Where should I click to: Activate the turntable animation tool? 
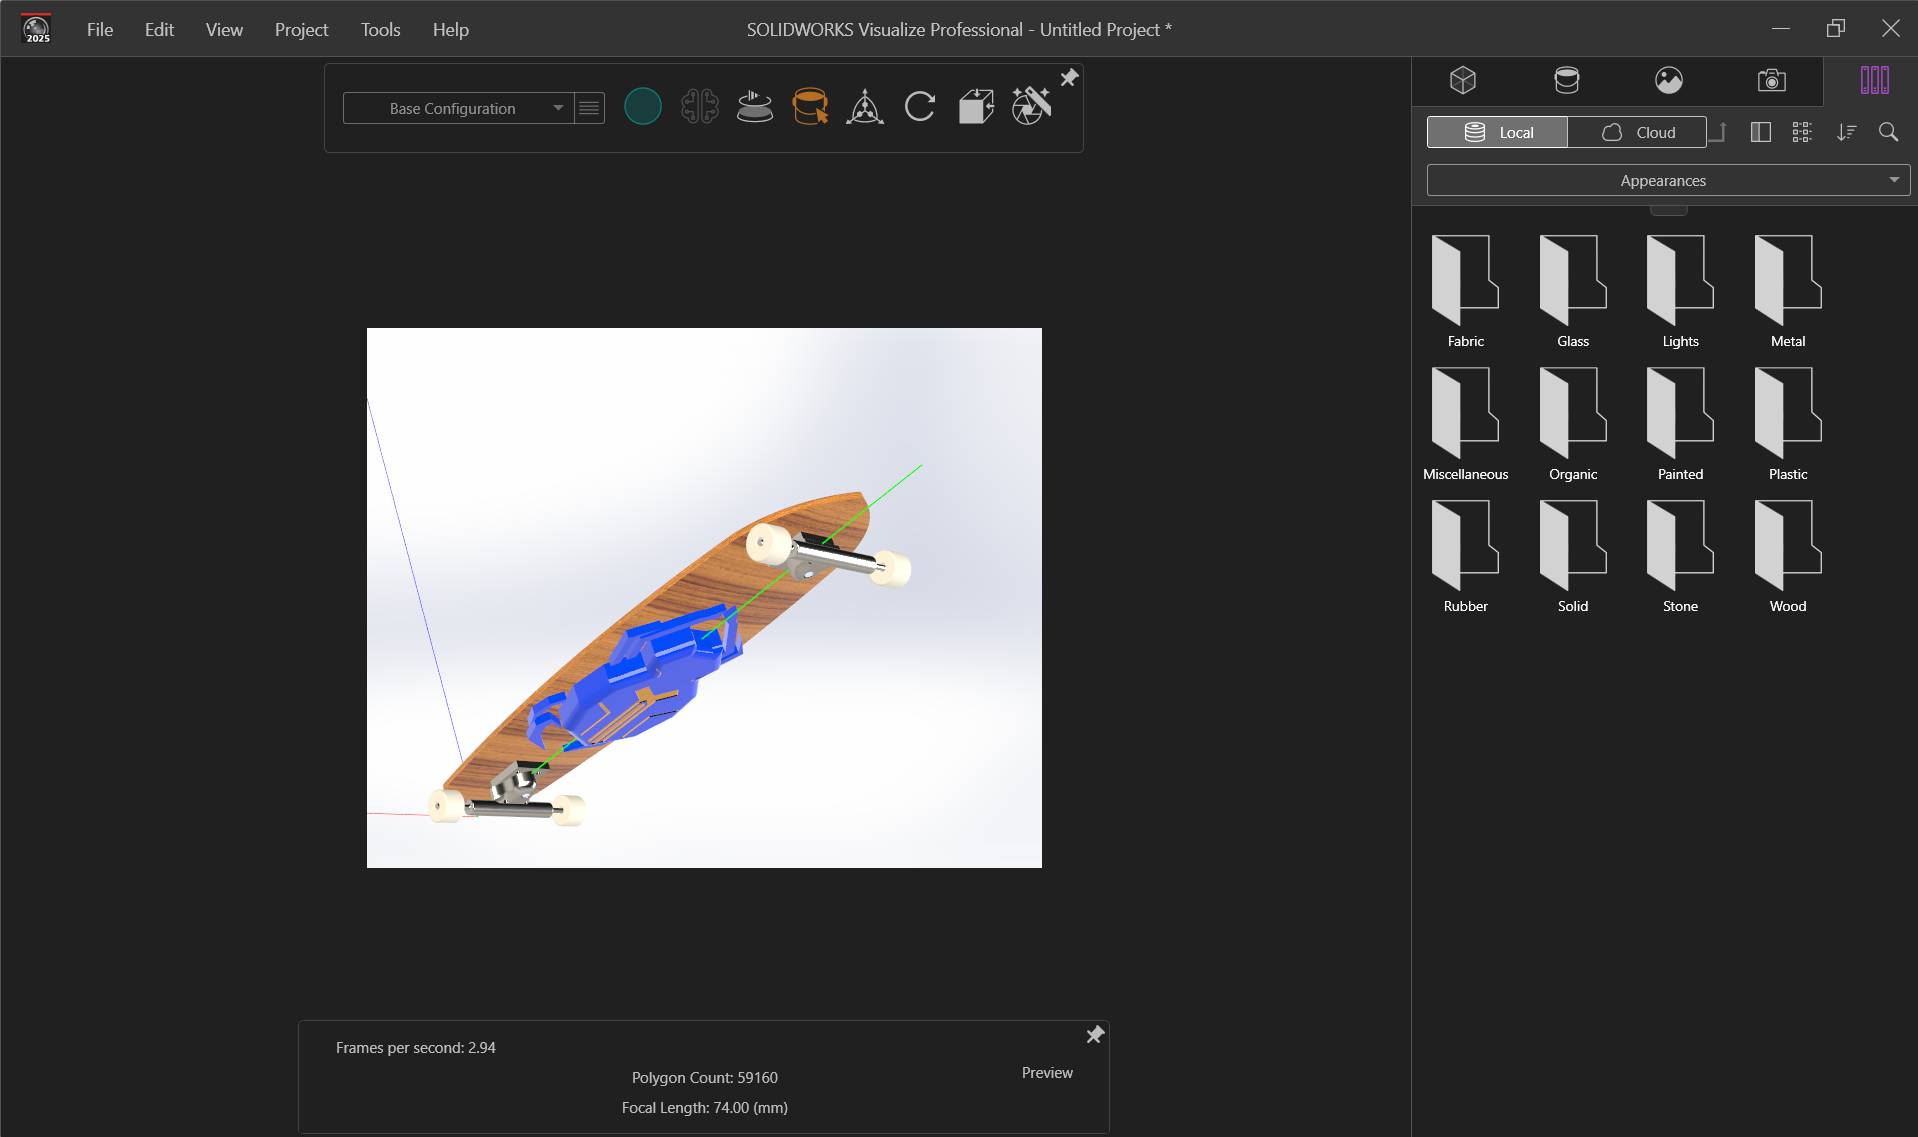coord(756,106)
